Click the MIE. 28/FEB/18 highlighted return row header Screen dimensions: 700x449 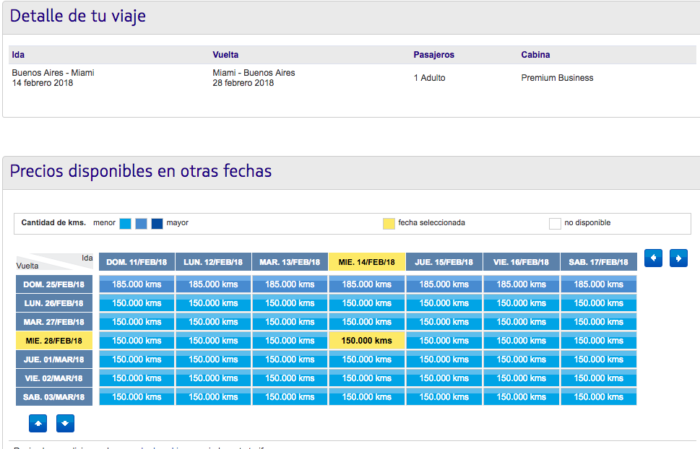pos(52,341)
